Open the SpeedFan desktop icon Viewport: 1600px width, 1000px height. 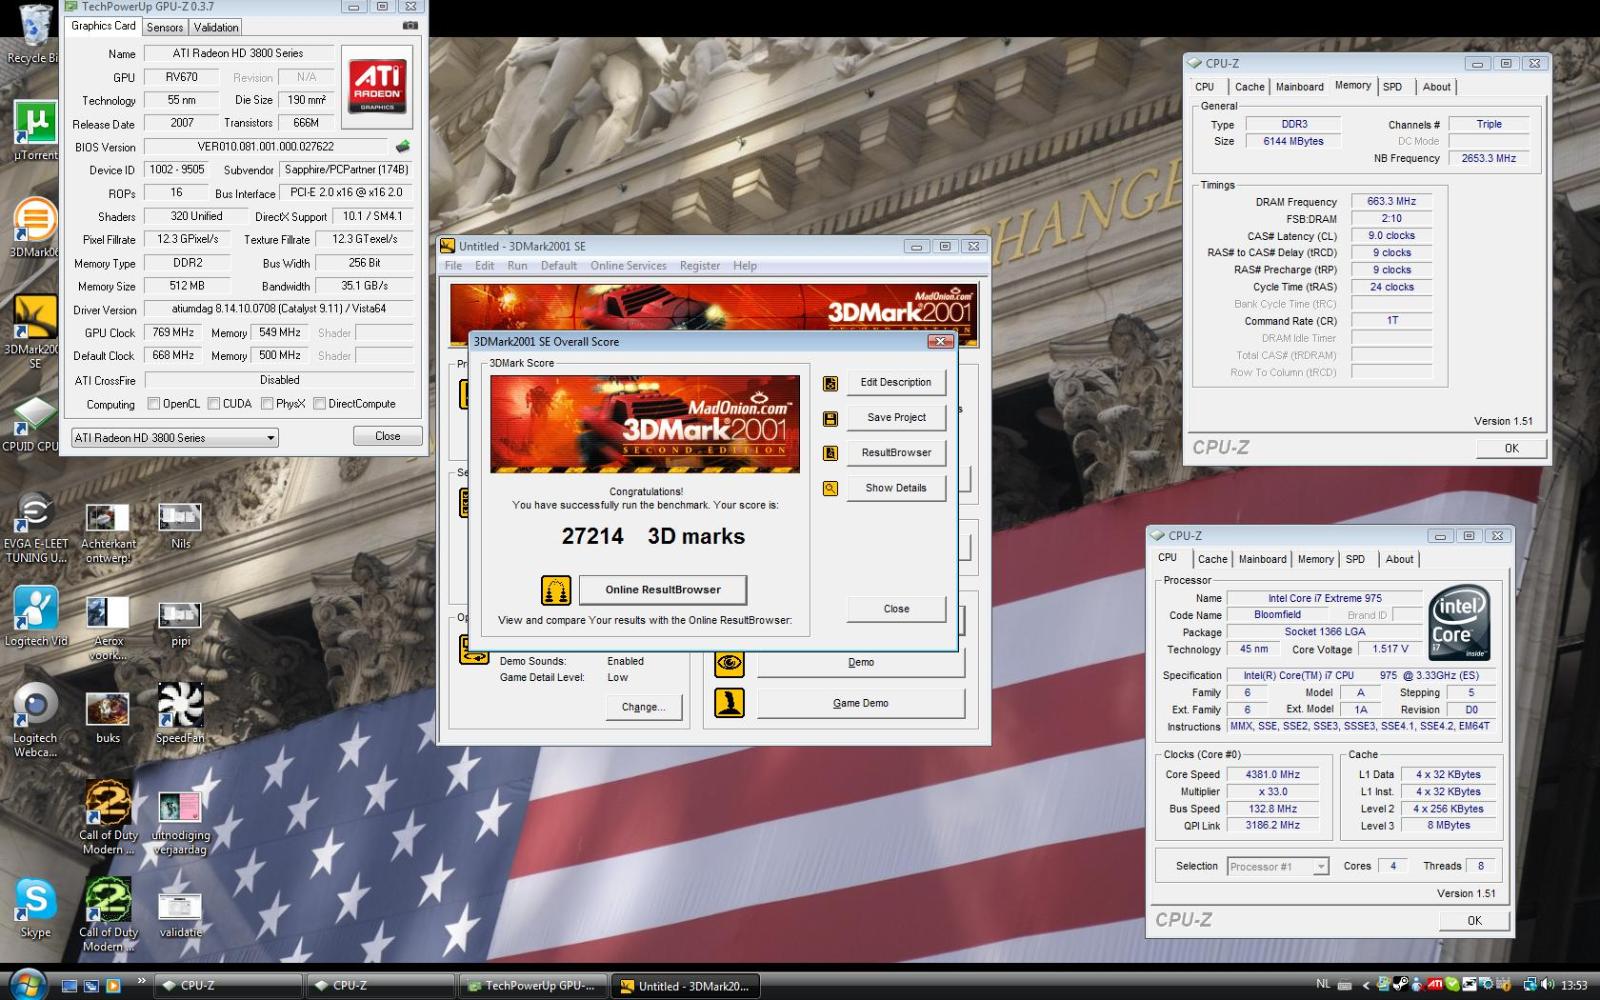[180, 713]
